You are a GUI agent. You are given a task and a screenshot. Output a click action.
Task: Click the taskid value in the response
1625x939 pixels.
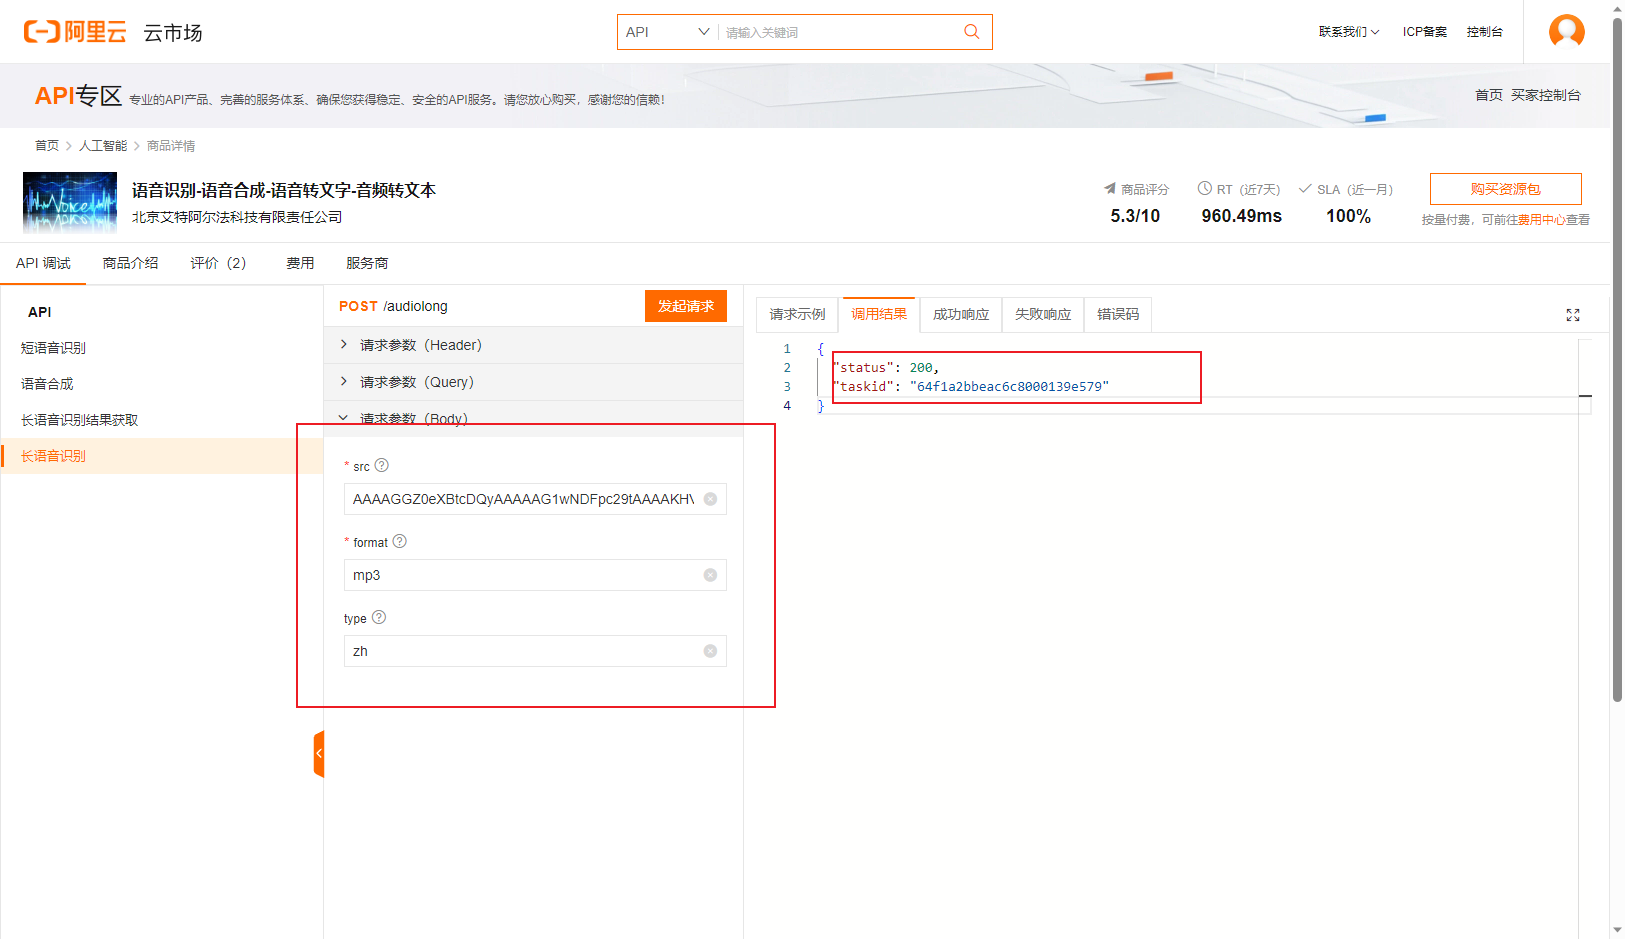[1009, 386]
